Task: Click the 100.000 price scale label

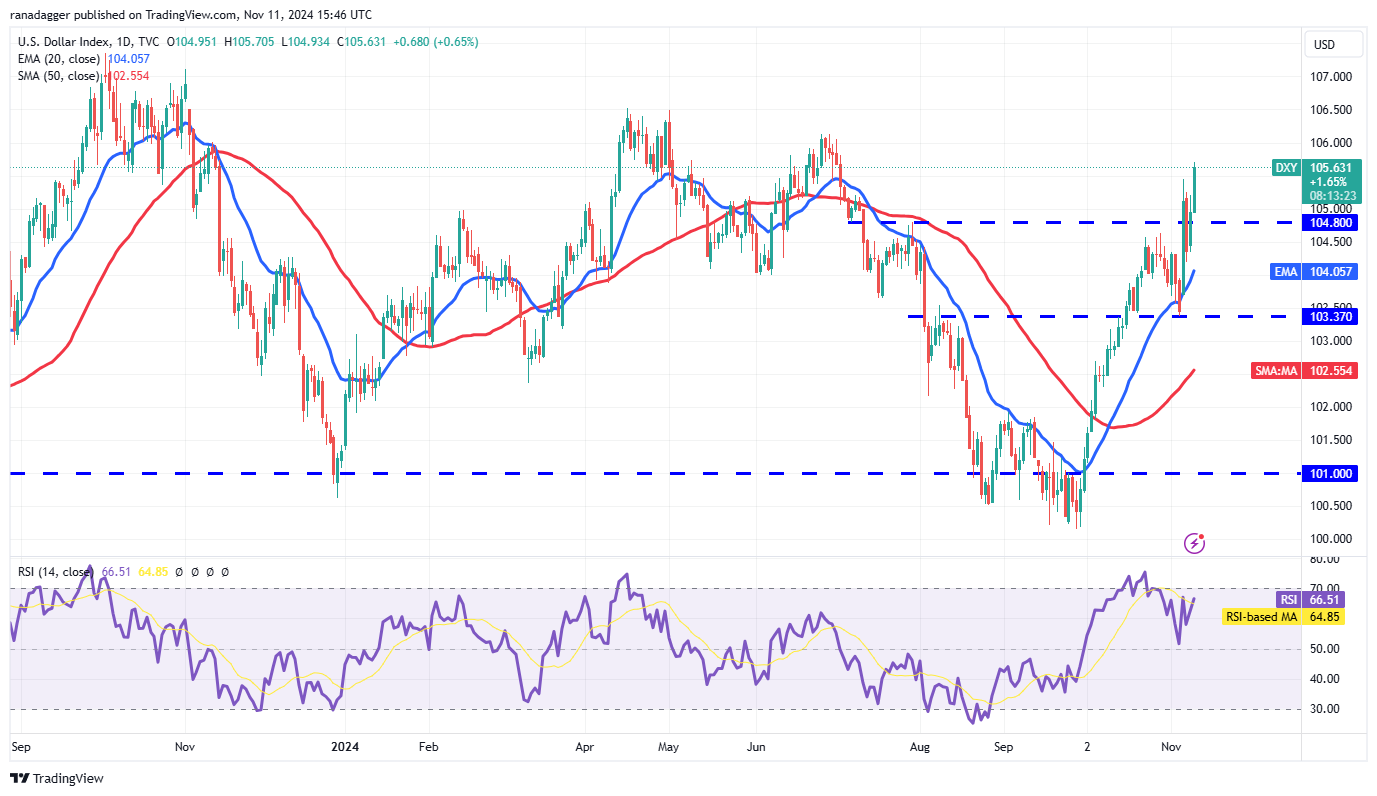Action: (1330, 539)
